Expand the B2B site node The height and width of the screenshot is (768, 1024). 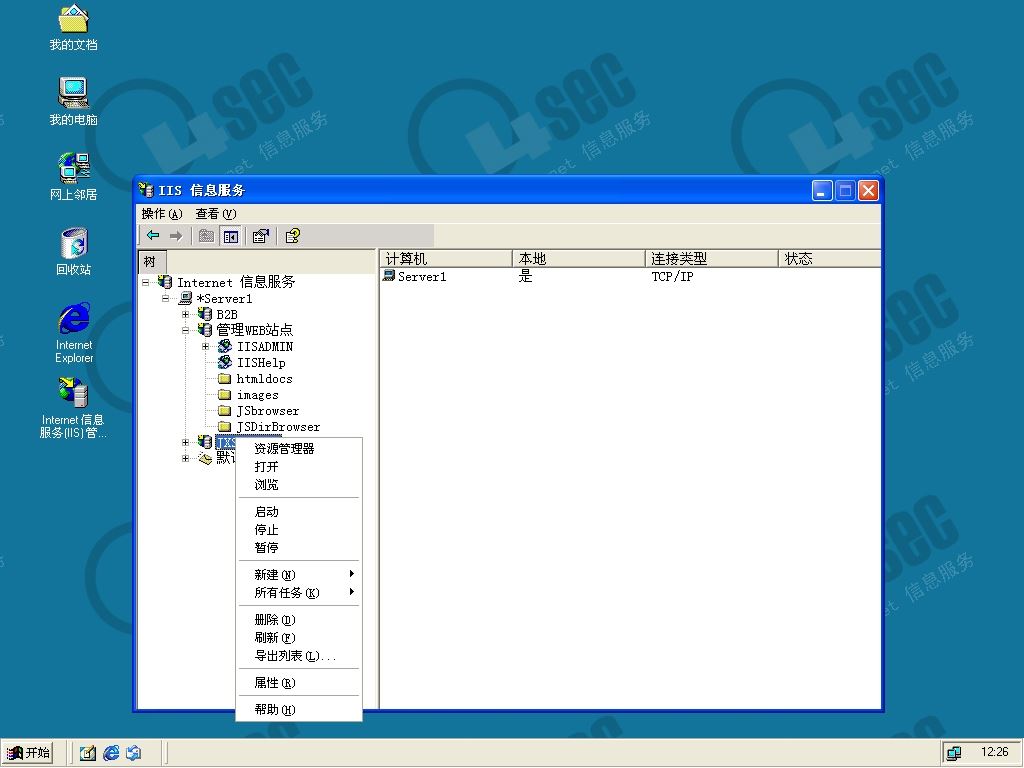tap(185, 314)
